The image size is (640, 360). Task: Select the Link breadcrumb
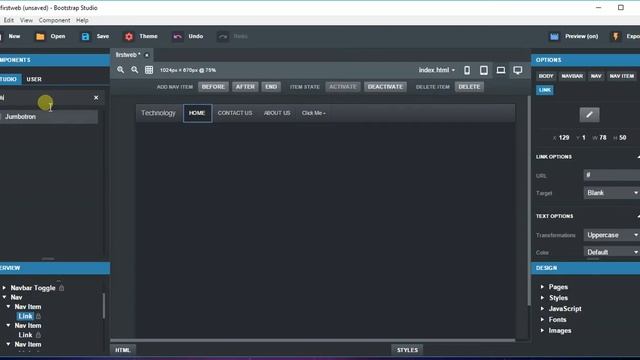(x=544, y=90)
